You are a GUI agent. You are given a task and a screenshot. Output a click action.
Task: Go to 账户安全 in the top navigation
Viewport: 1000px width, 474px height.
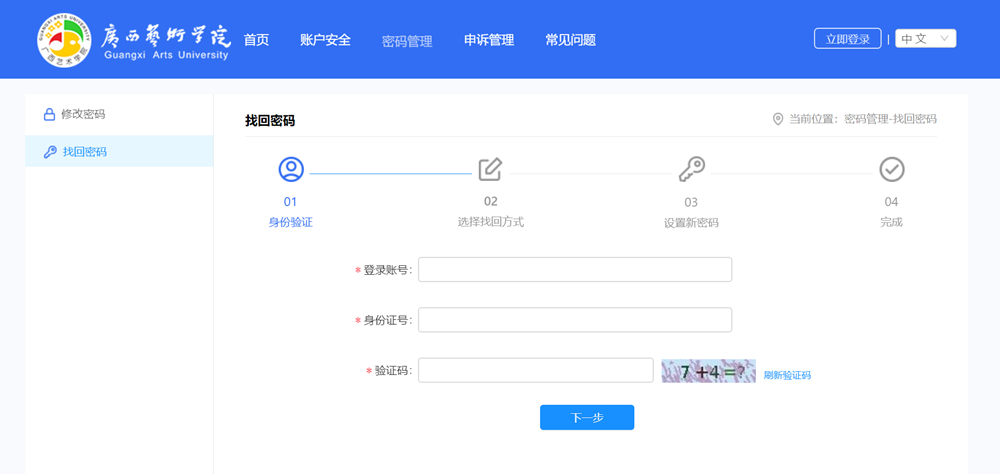coord(325,40)
